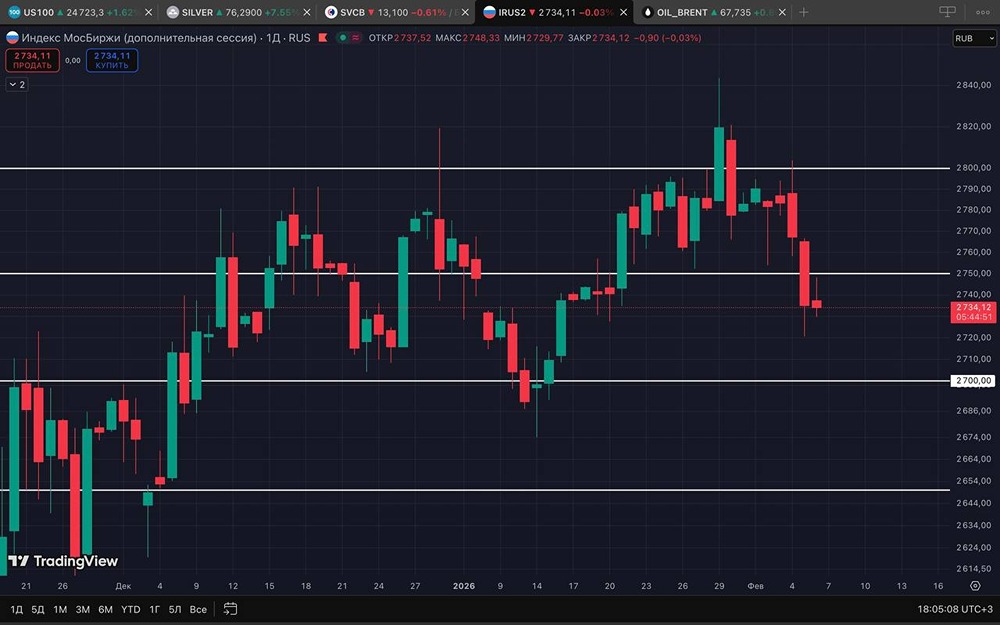Open go-to-date with the calendar icon
The image size is (1000, 625).
pyautogui.click(x=231, y=608)
